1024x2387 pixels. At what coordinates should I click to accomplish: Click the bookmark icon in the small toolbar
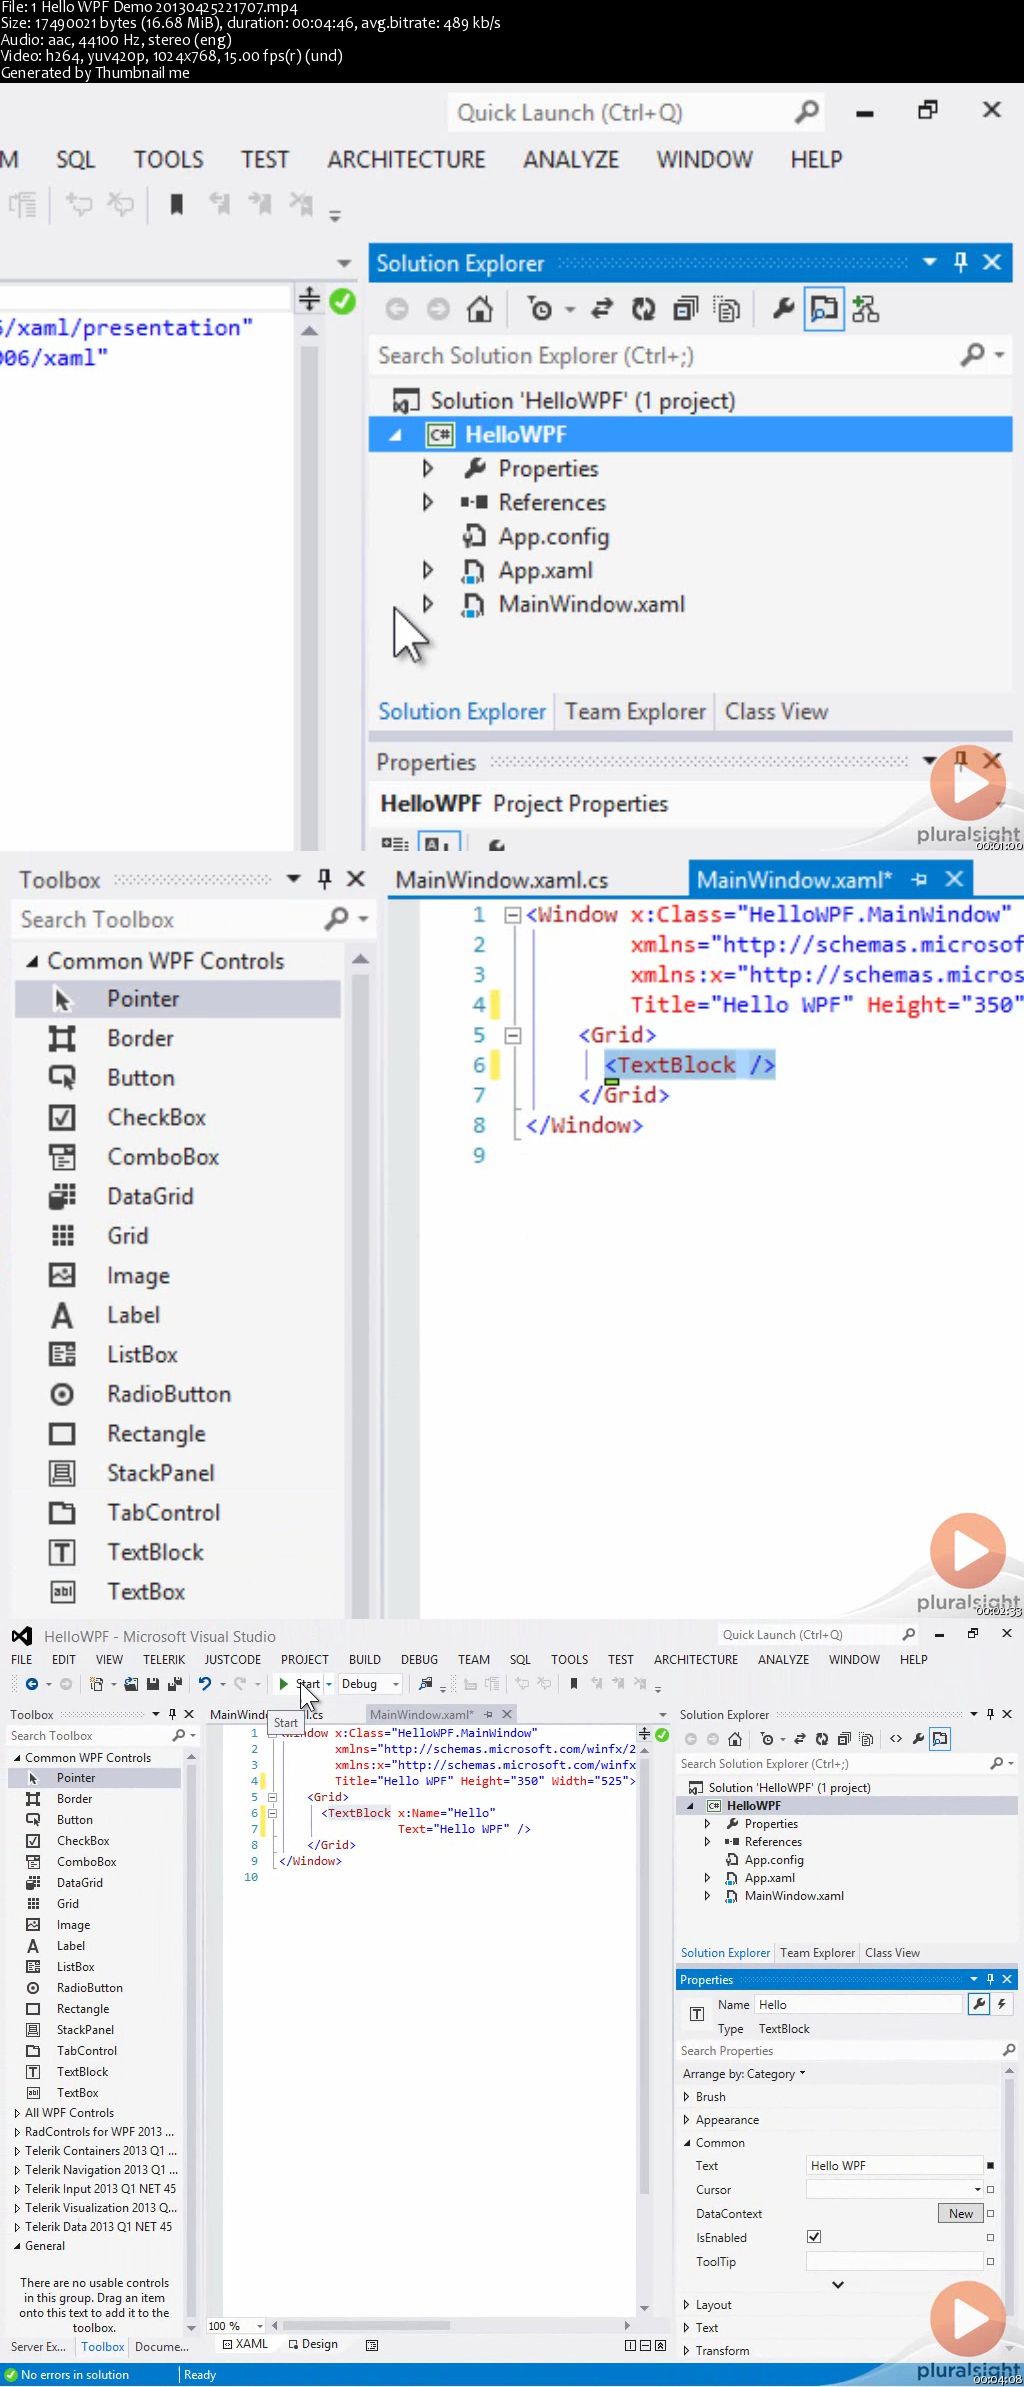tap(574, 1684)
